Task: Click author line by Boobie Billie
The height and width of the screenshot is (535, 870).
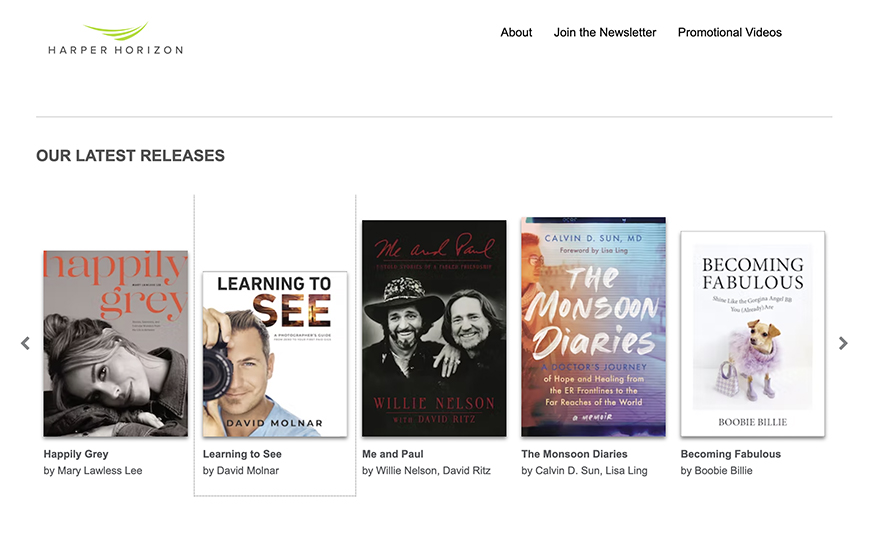Action: pyautogui.click(x=716, y=471)
